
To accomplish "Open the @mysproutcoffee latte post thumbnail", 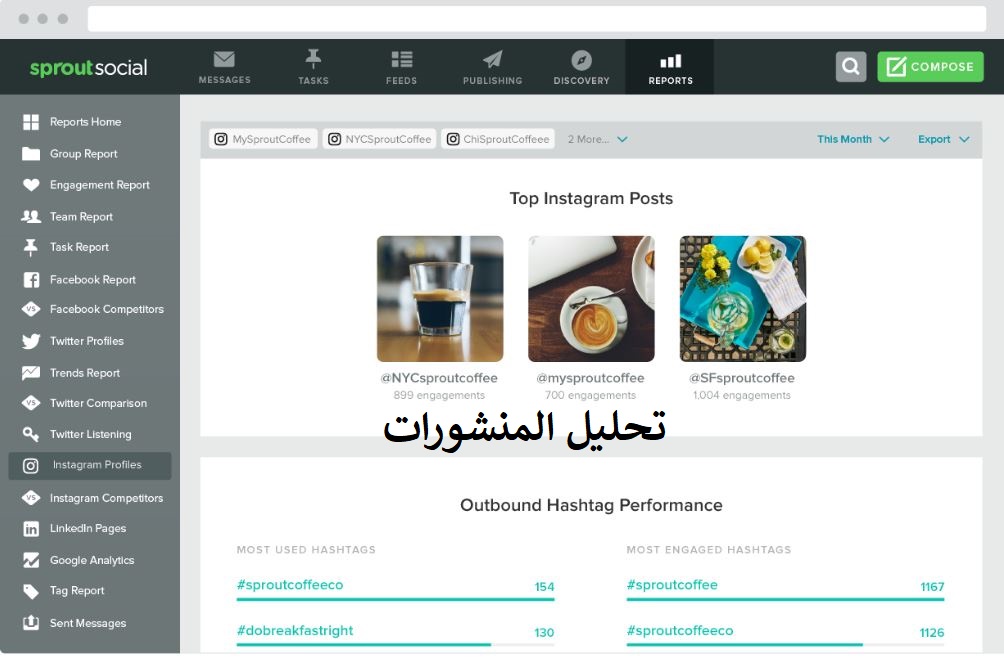I will tap(591, 299).
